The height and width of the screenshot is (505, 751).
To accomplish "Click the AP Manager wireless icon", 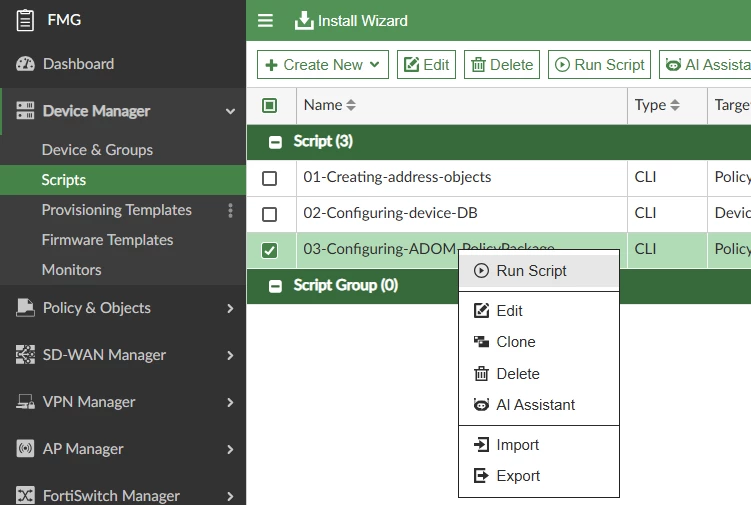I will coord(25,448).
